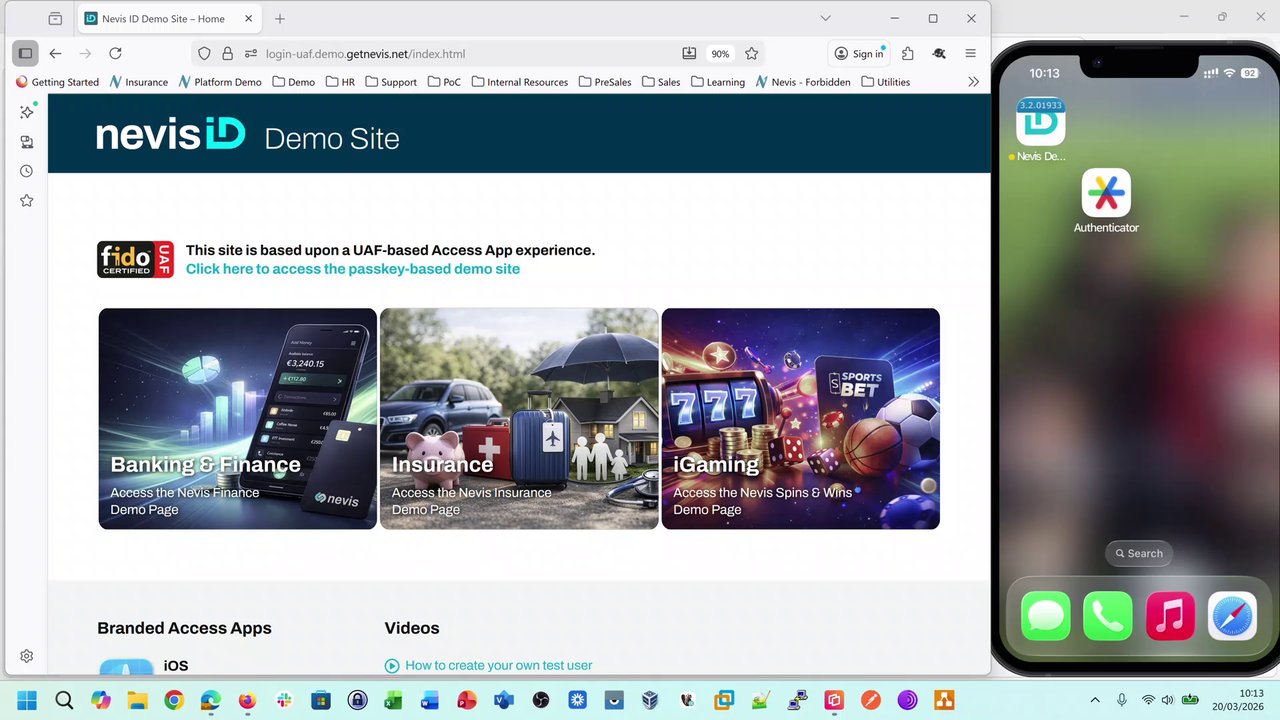This screenshot has height=720, width=1280.
Task: Open the Insurance demo card
Action: 519,418
